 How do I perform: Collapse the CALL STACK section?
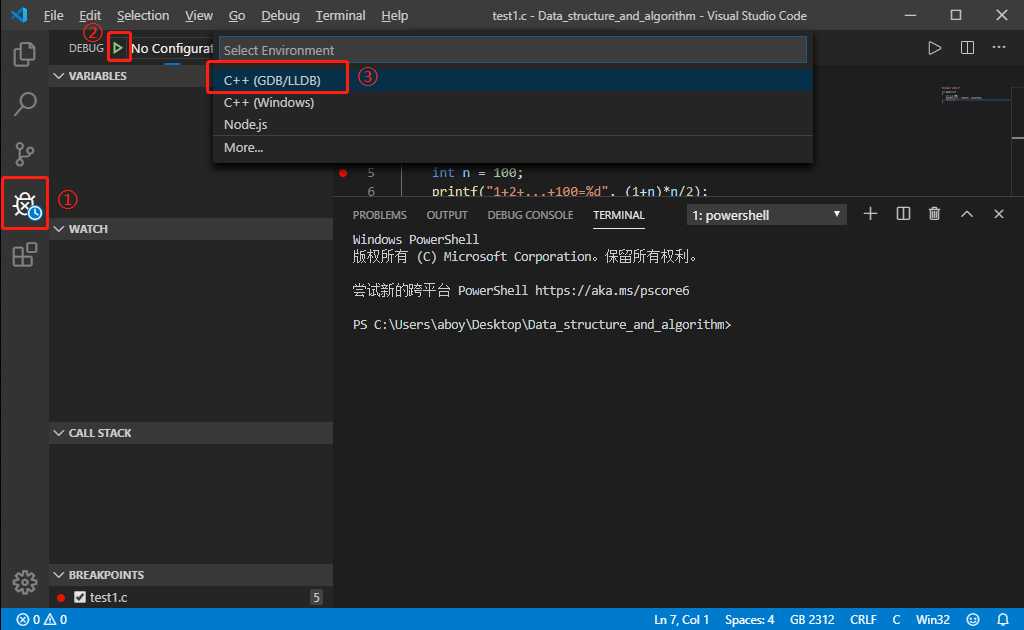click(191, 433)
